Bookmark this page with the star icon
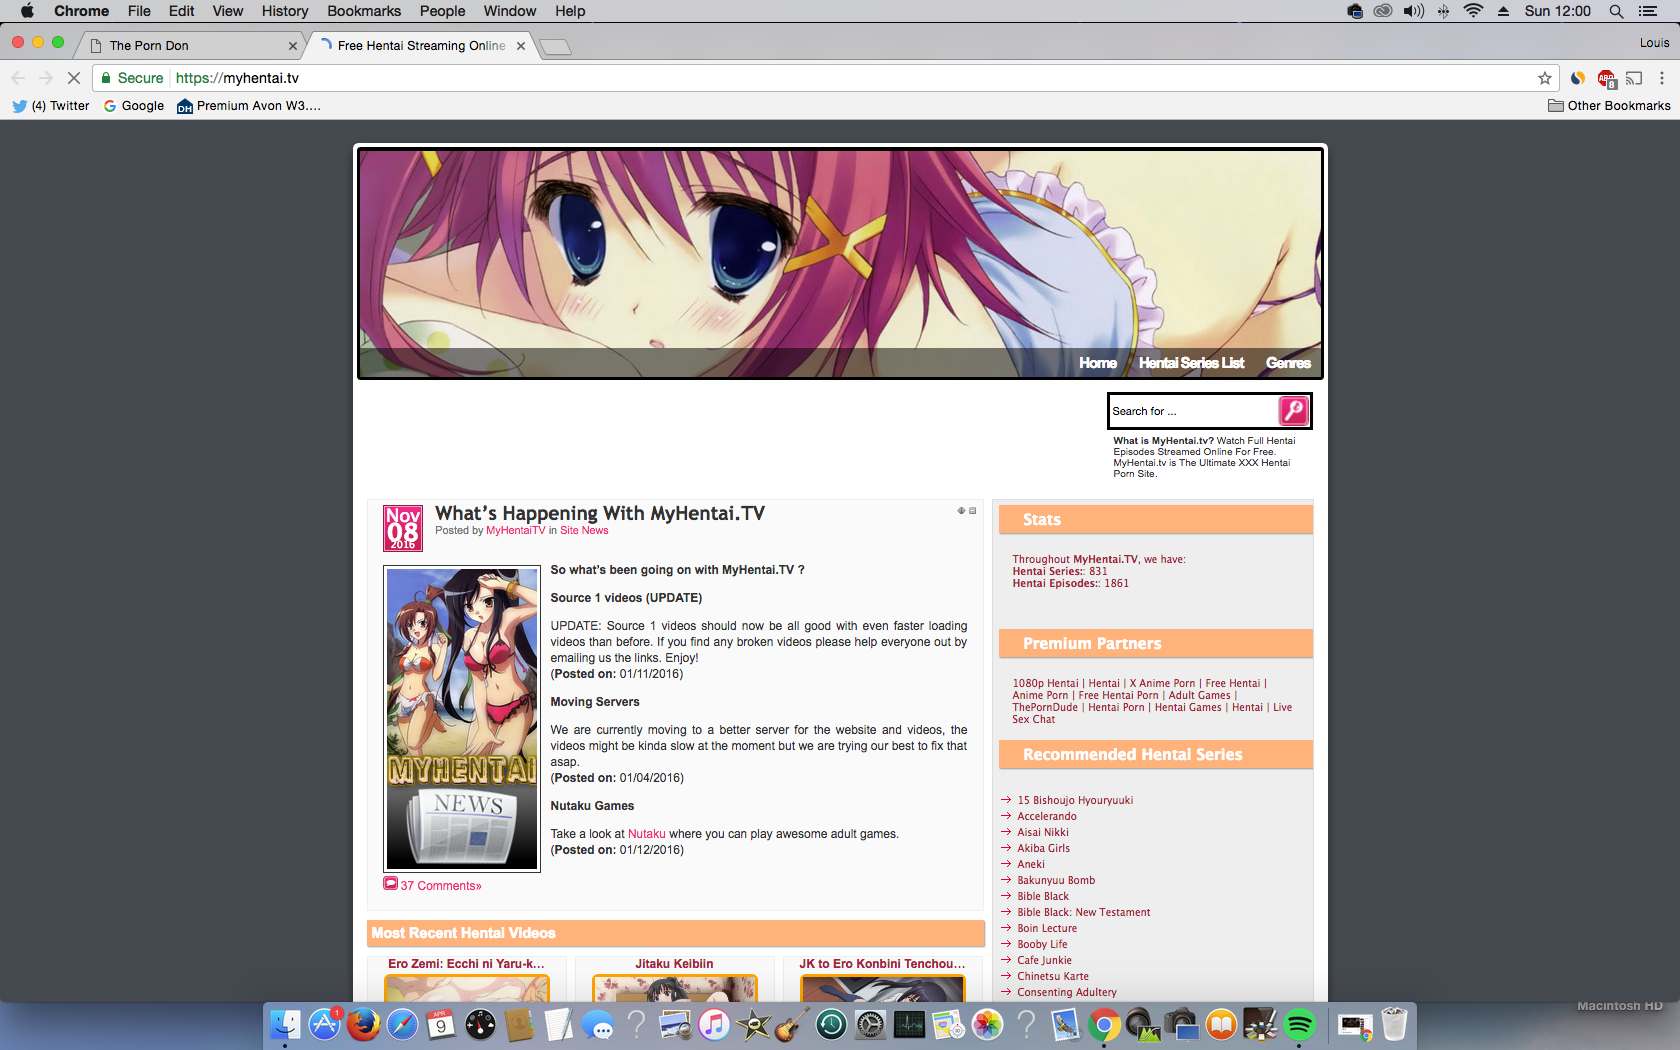Image resolution: width=1680 pixels, height=1050 pixels. pos(1545,78)
